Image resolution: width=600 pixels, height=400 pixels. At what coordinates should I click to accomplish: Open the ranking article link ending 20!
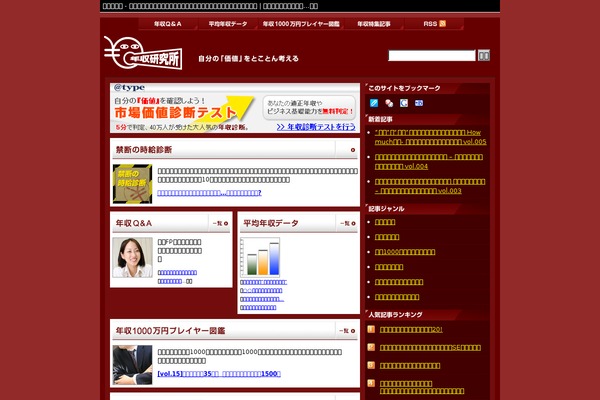click(x=411, y=330)
